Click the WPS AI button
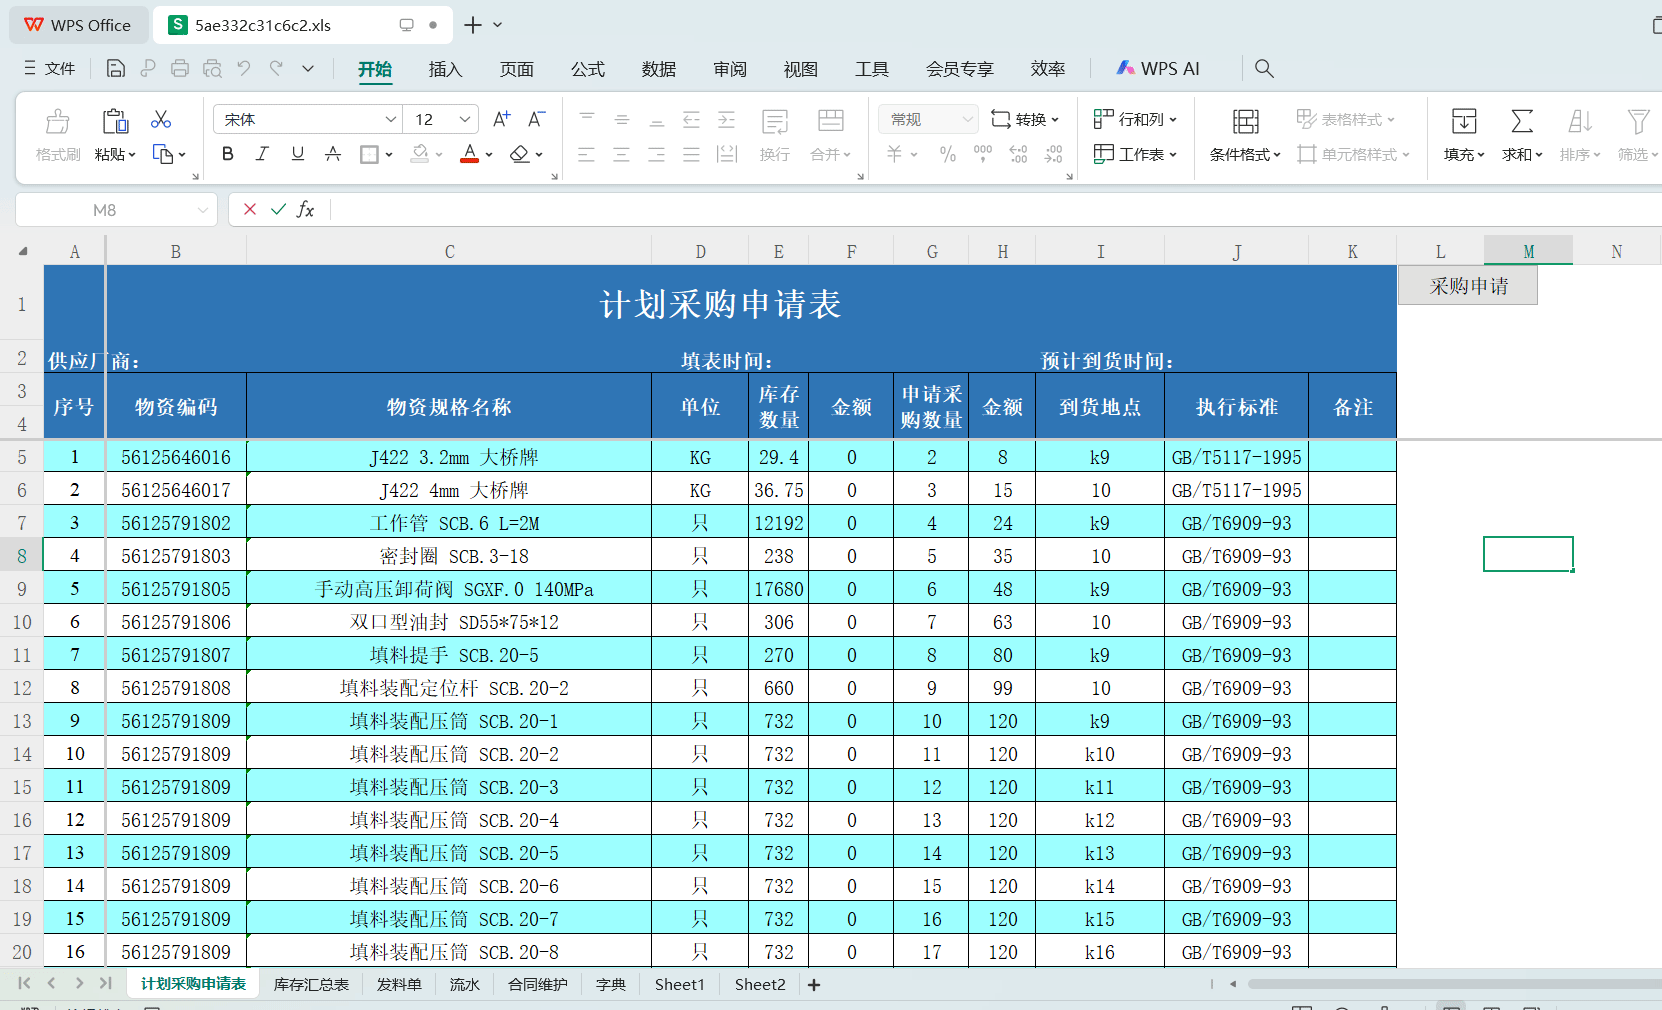1662x1010 pixels. pos(1159,68)
